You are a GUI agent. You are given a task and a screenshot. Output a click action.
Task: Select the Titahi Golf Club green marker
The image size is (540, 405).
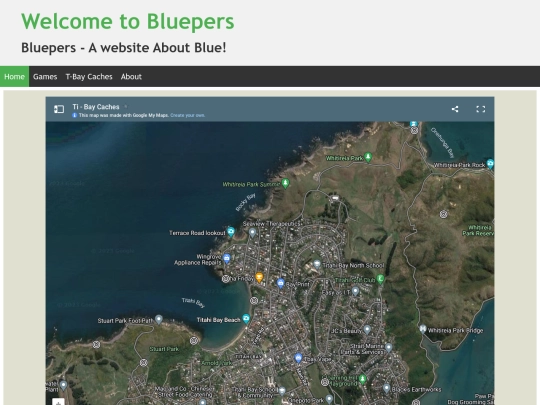380,278
